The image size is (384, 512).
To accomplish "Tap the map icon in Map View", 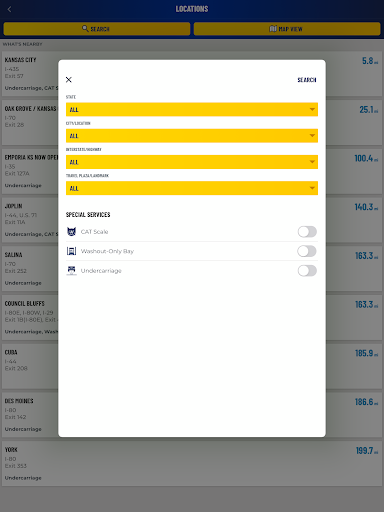I will [273, 29].
